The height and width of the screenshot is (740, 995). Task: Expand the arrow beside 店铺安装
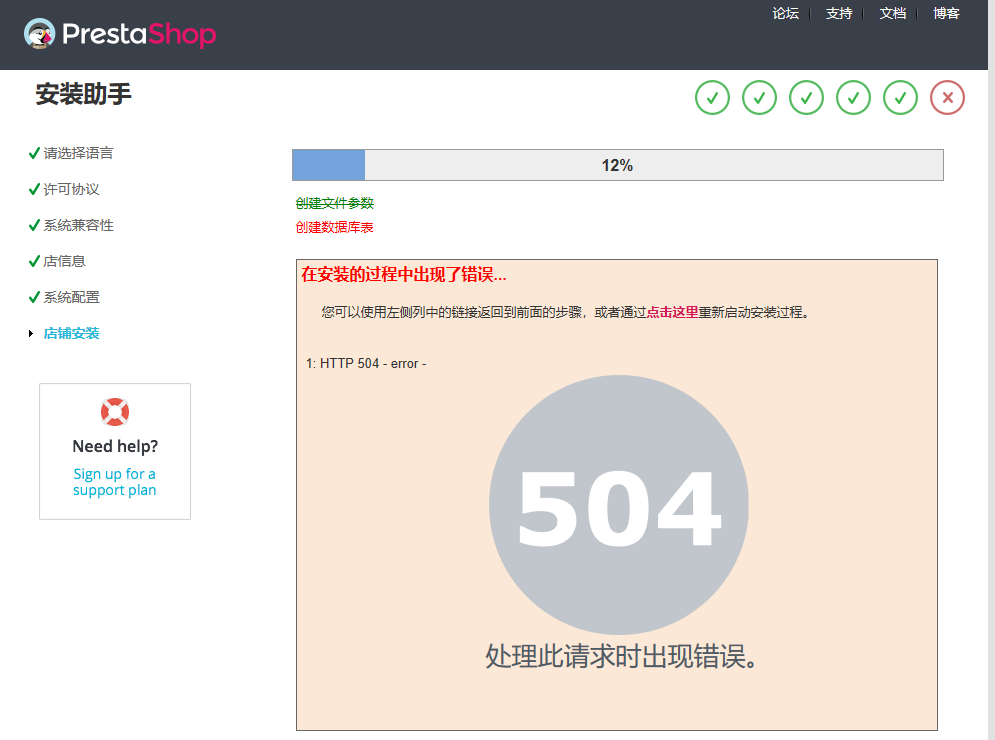tap(31, 333)
